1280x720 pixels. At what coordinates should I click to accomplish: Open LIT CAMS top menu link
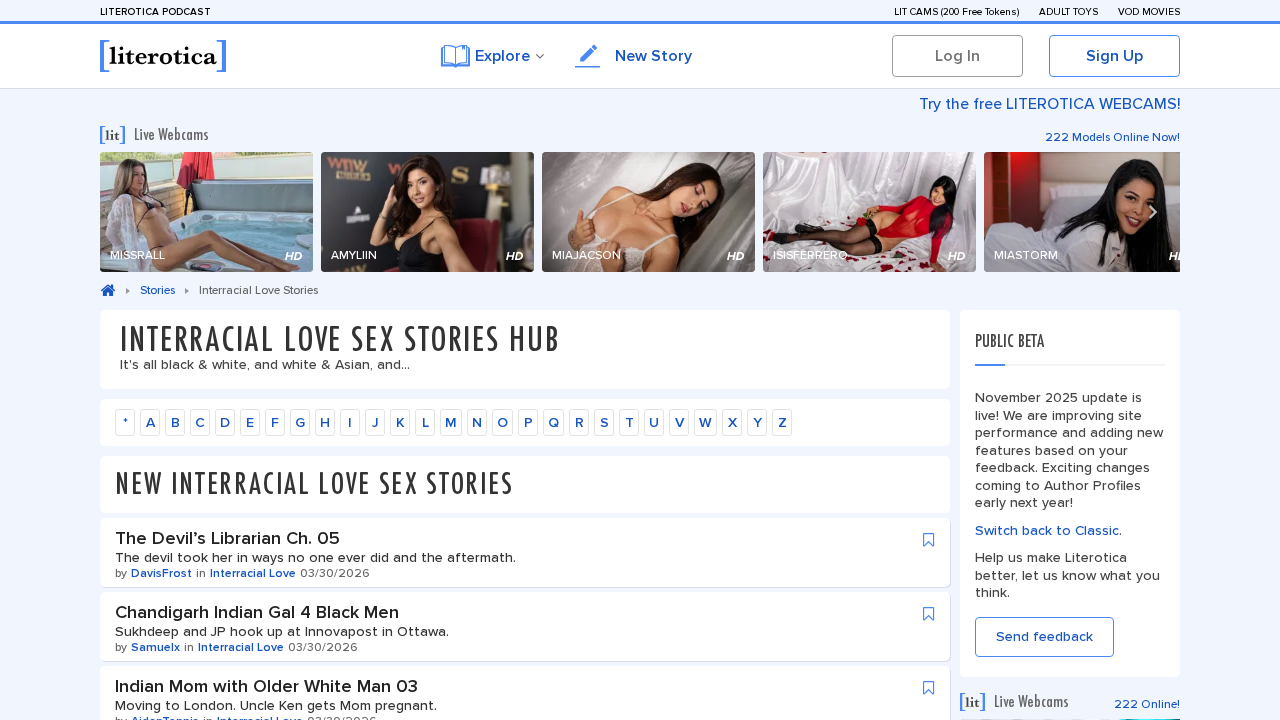point(956,12)
